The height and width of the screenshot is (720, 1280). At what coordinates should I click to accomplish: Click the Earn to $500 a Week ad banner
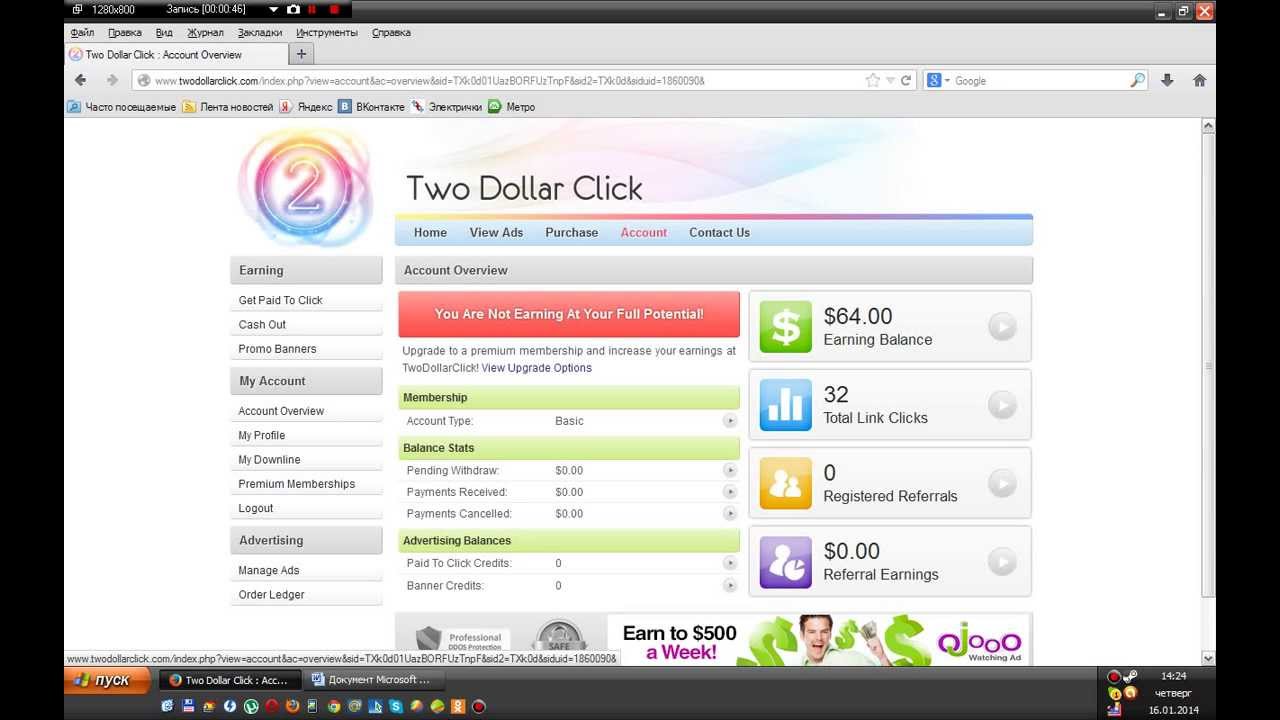coord(817,640)
